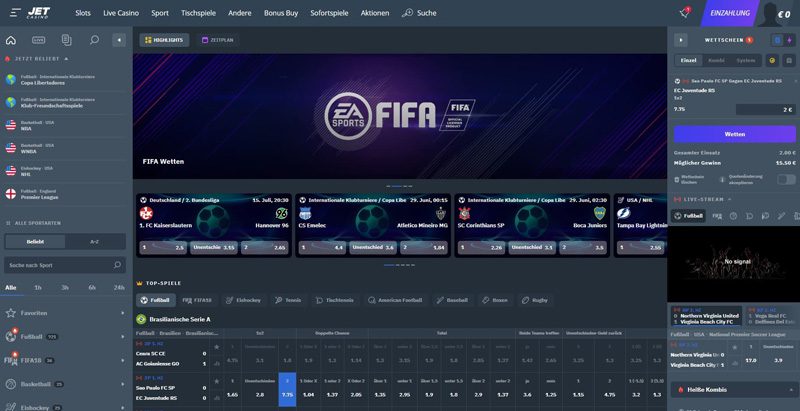The width and height of the screenshot is (800, 411).
Task: Collapse the Sao Paulo bet slip entry chevron
Action: pos(795,81)
